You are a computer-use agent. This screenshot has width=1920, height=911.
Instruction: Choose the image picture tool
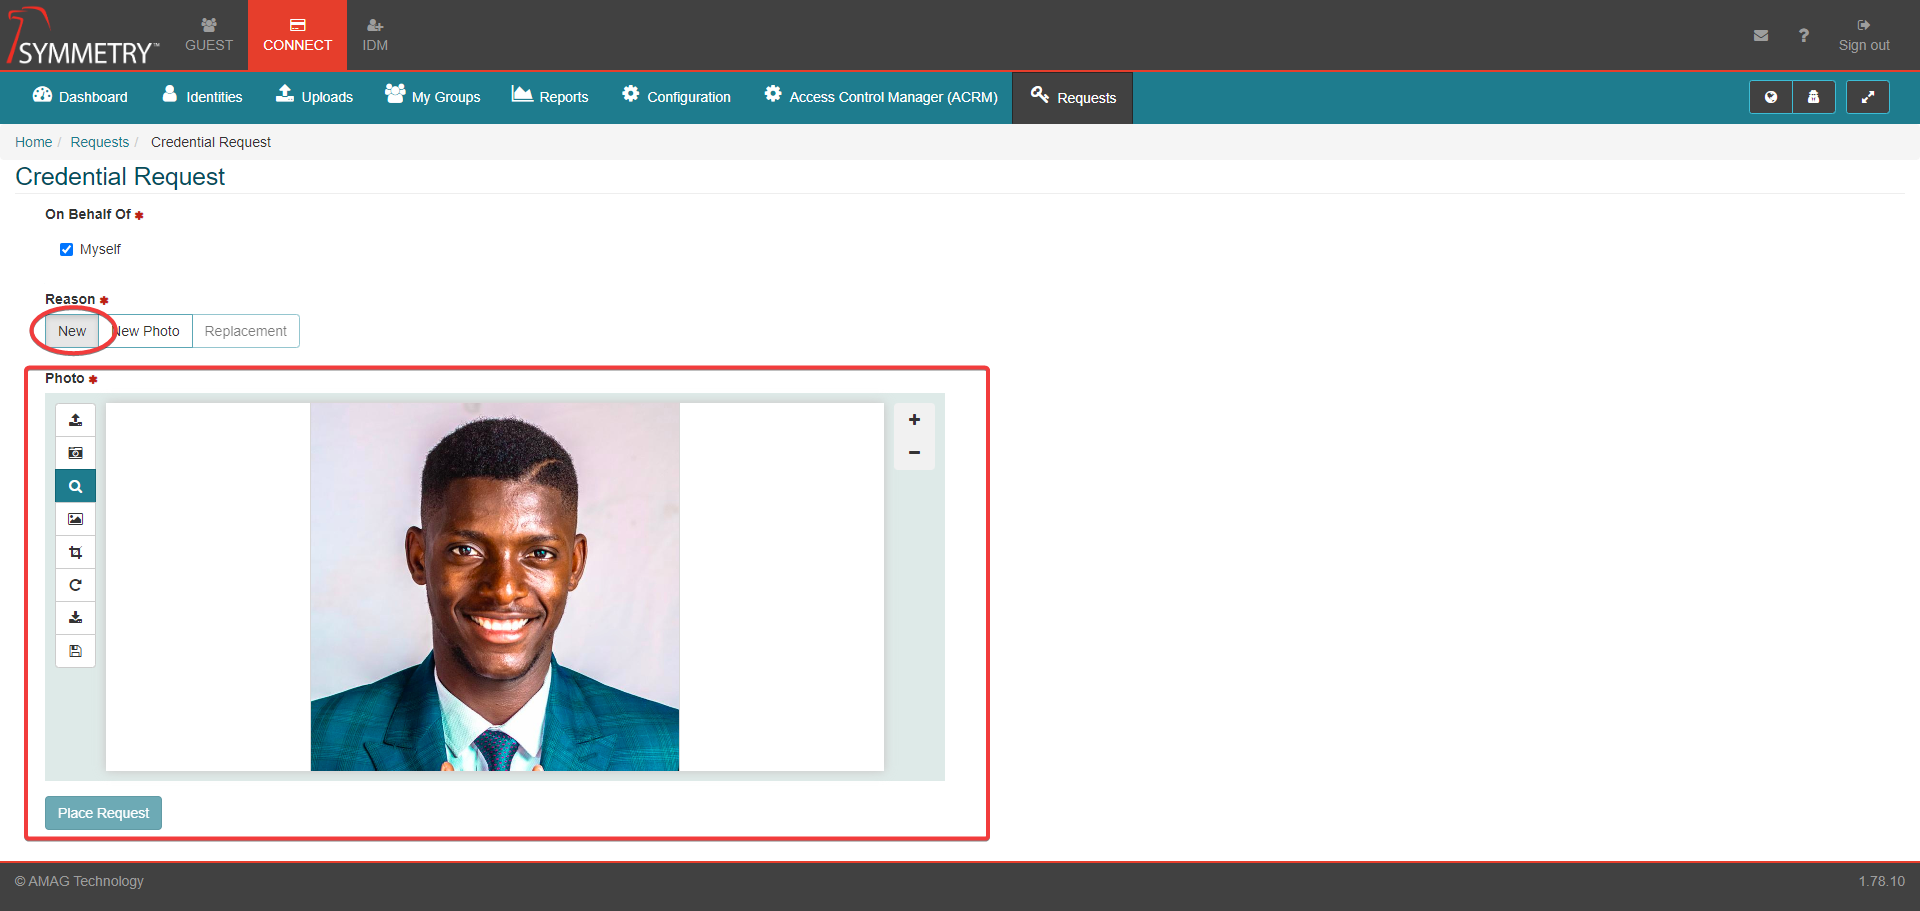click(x=75, y=519)
